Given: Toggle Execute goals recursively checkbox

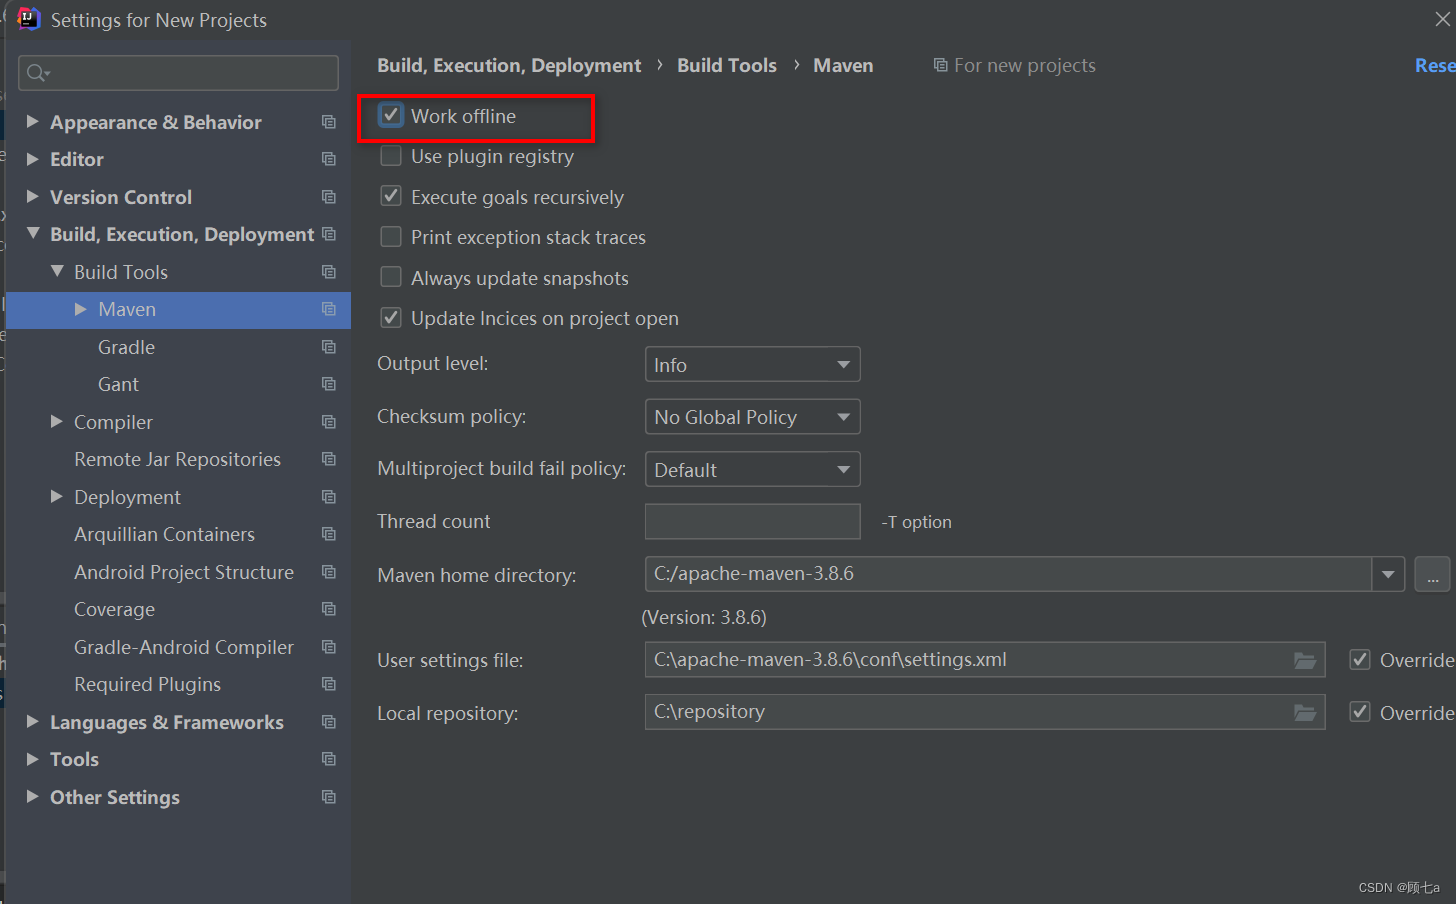Looking at the screenshot, I should (391, 196).
